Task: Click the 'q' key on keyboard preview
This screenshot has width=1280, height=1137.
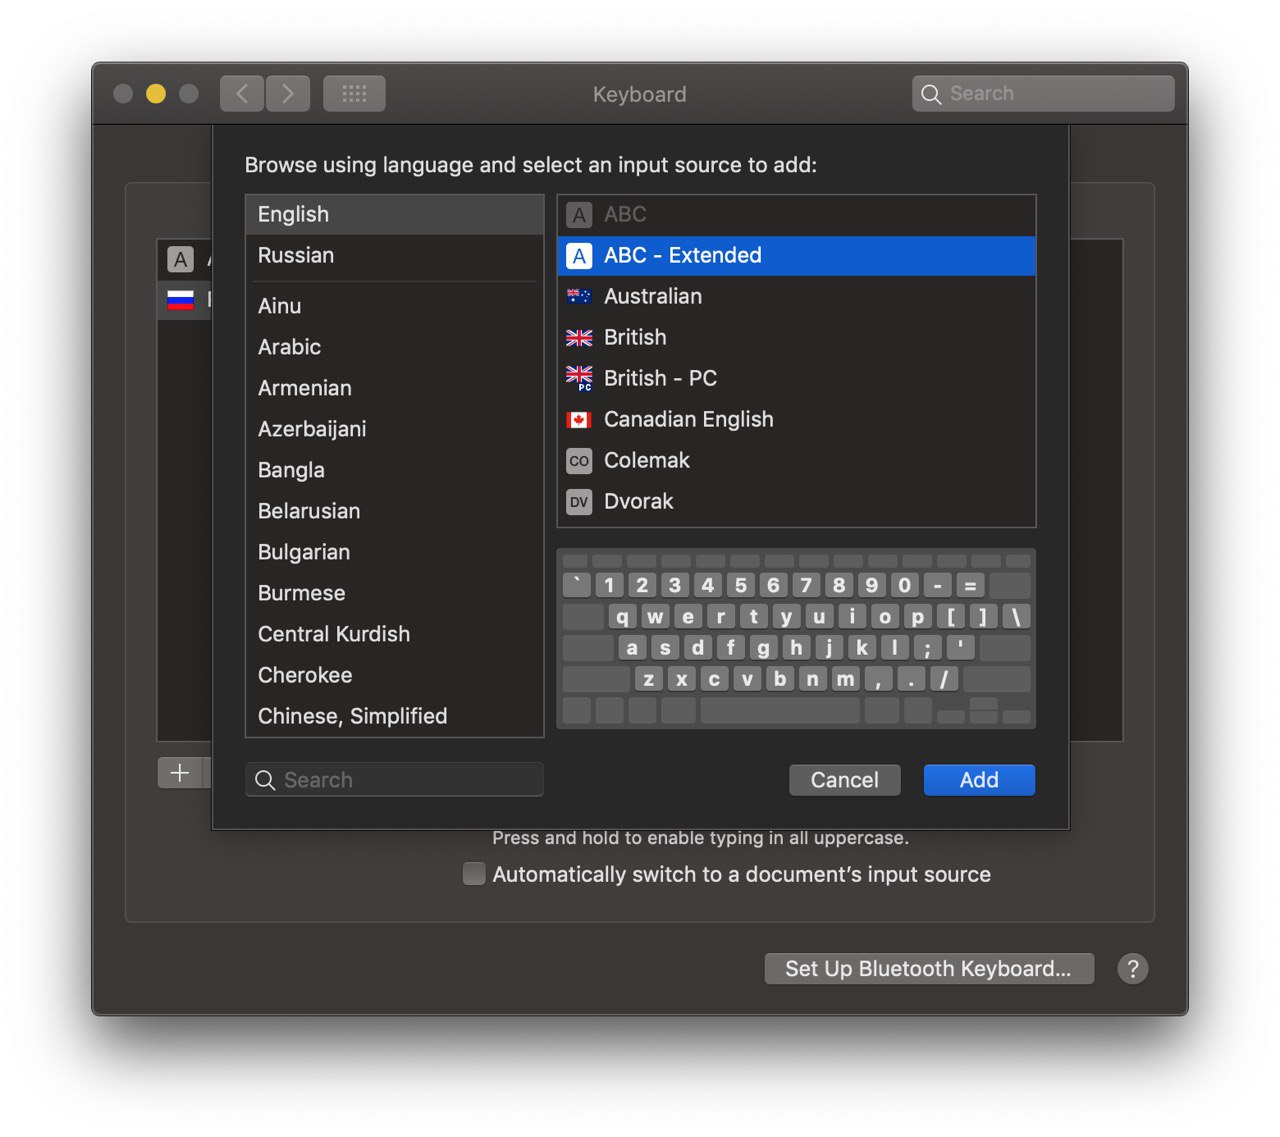Action: (622, 617)
